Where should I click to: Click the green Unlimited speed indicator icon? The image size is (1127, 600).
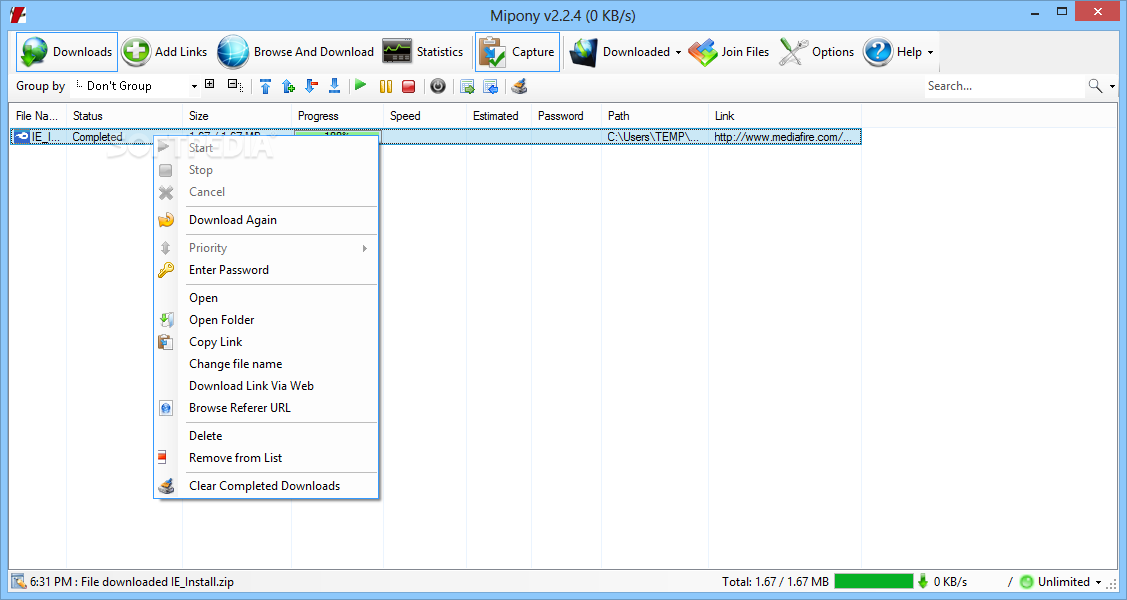pyautogui.click(x=1026, y=582)
